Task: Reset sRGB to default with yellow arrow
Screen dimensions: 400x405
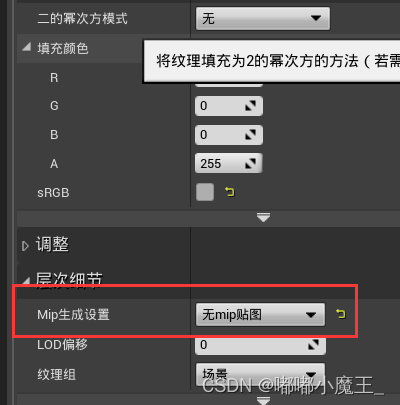Action: [230, 192]
